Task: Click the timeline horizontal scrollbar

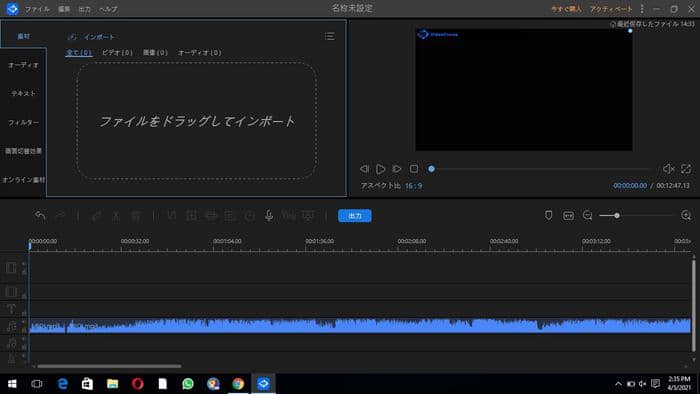Action: 109,366
